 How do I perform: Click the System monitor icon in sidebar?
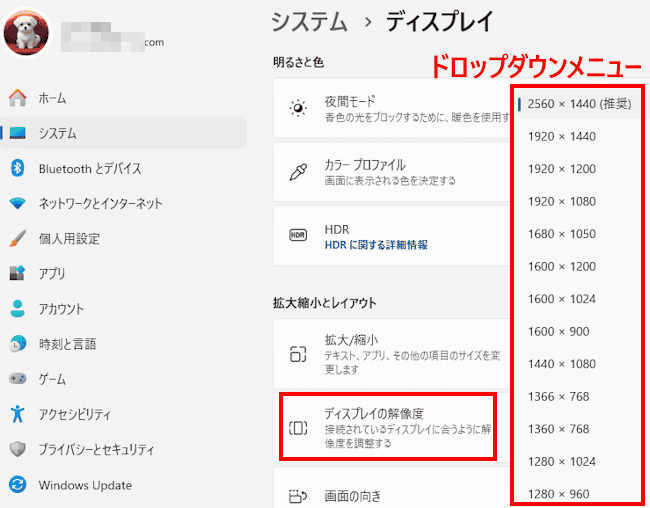(x=17, y=133)
